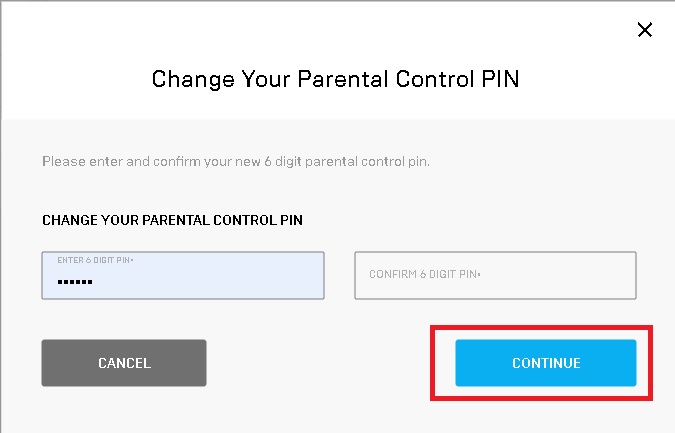The height and width of the screenshot is (433, 675).
Task: Click the word 'Continue' inside the red outline
Action: [x=545, y=363]
